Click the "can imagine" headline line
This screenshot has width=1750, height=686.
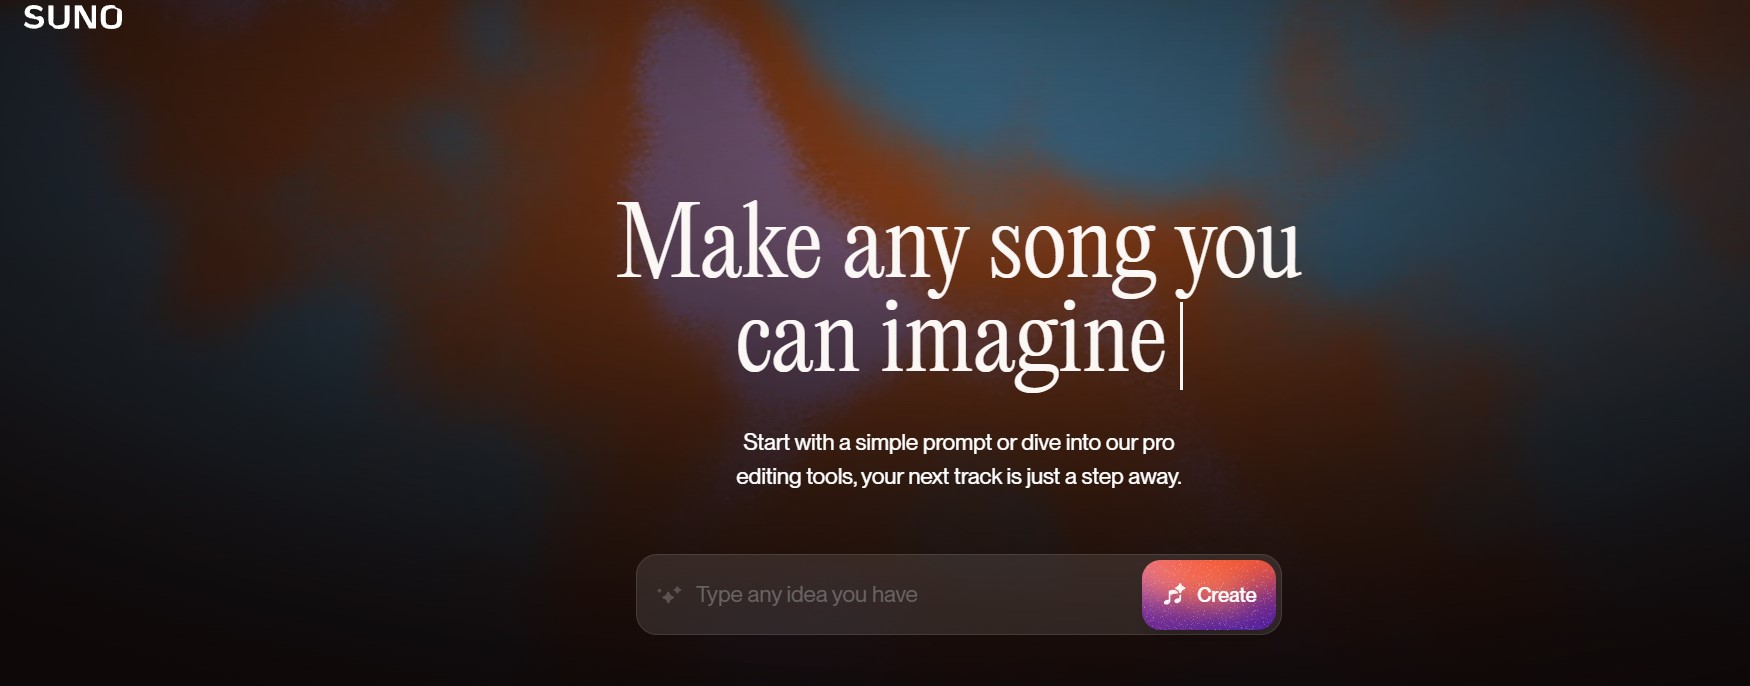click(x=951, y=340)
